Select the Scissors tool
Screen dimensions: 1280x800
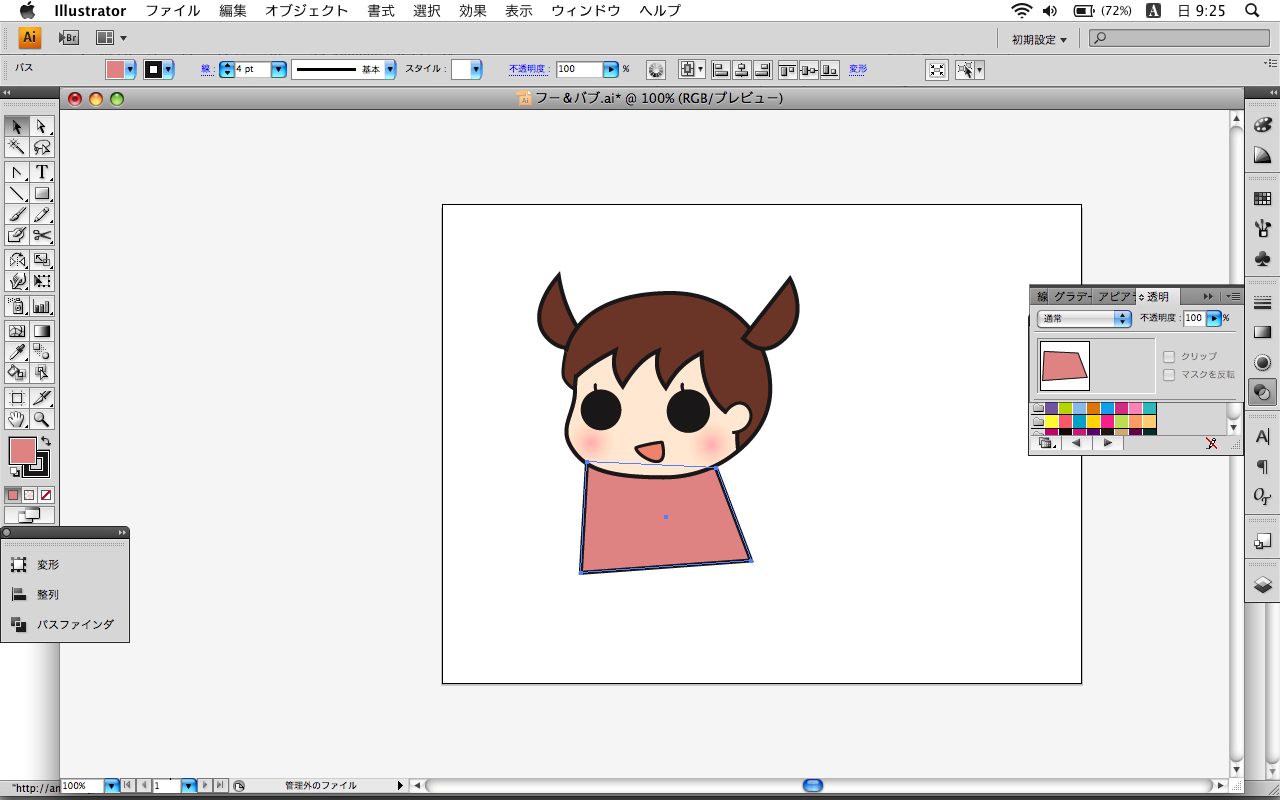point(42,235)
